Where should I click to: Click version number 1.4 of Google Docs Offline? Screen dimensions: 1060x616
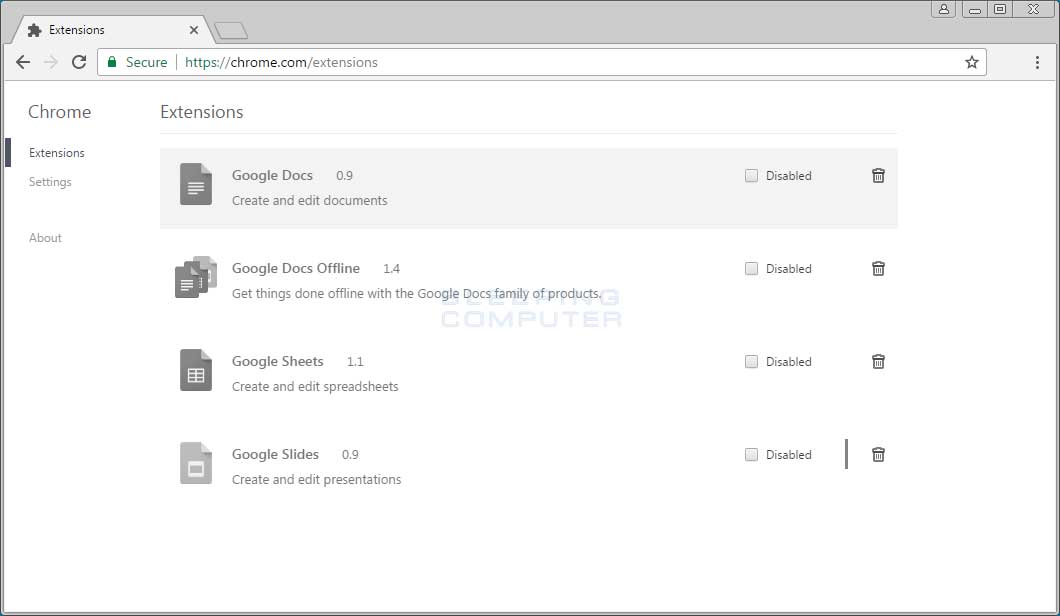click(x=391, y=269)
